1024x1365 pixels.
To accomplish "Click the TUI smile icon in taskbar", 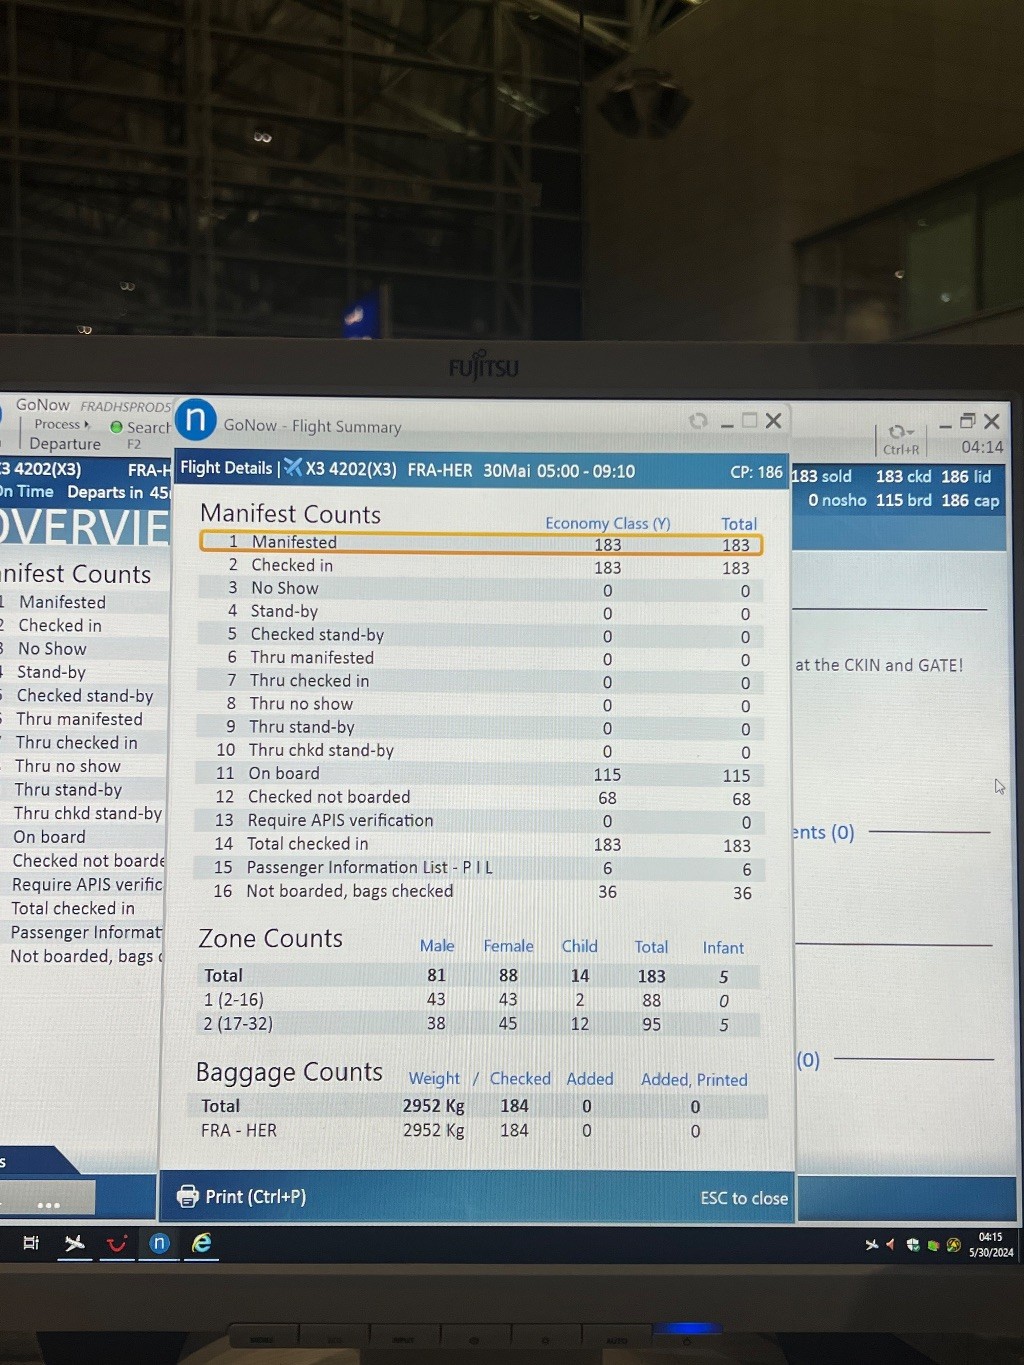I will [117, 1243].
